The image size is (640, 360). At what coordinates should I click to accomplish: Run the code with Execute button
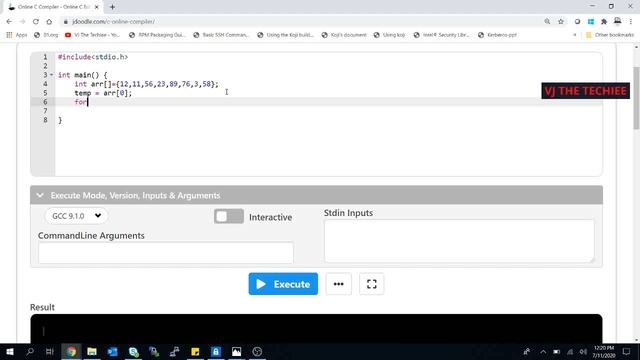click(x=283, y=284)
